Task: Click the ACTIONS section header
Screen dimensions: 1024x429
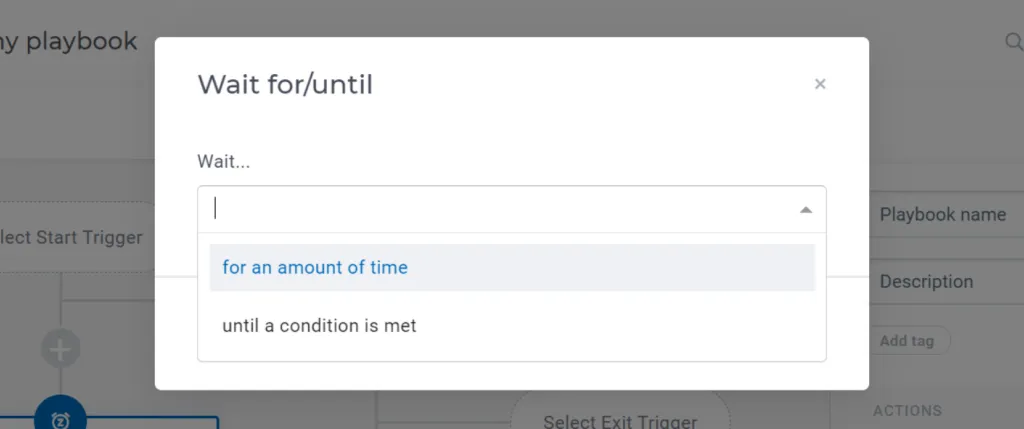Action: [907, 411]
